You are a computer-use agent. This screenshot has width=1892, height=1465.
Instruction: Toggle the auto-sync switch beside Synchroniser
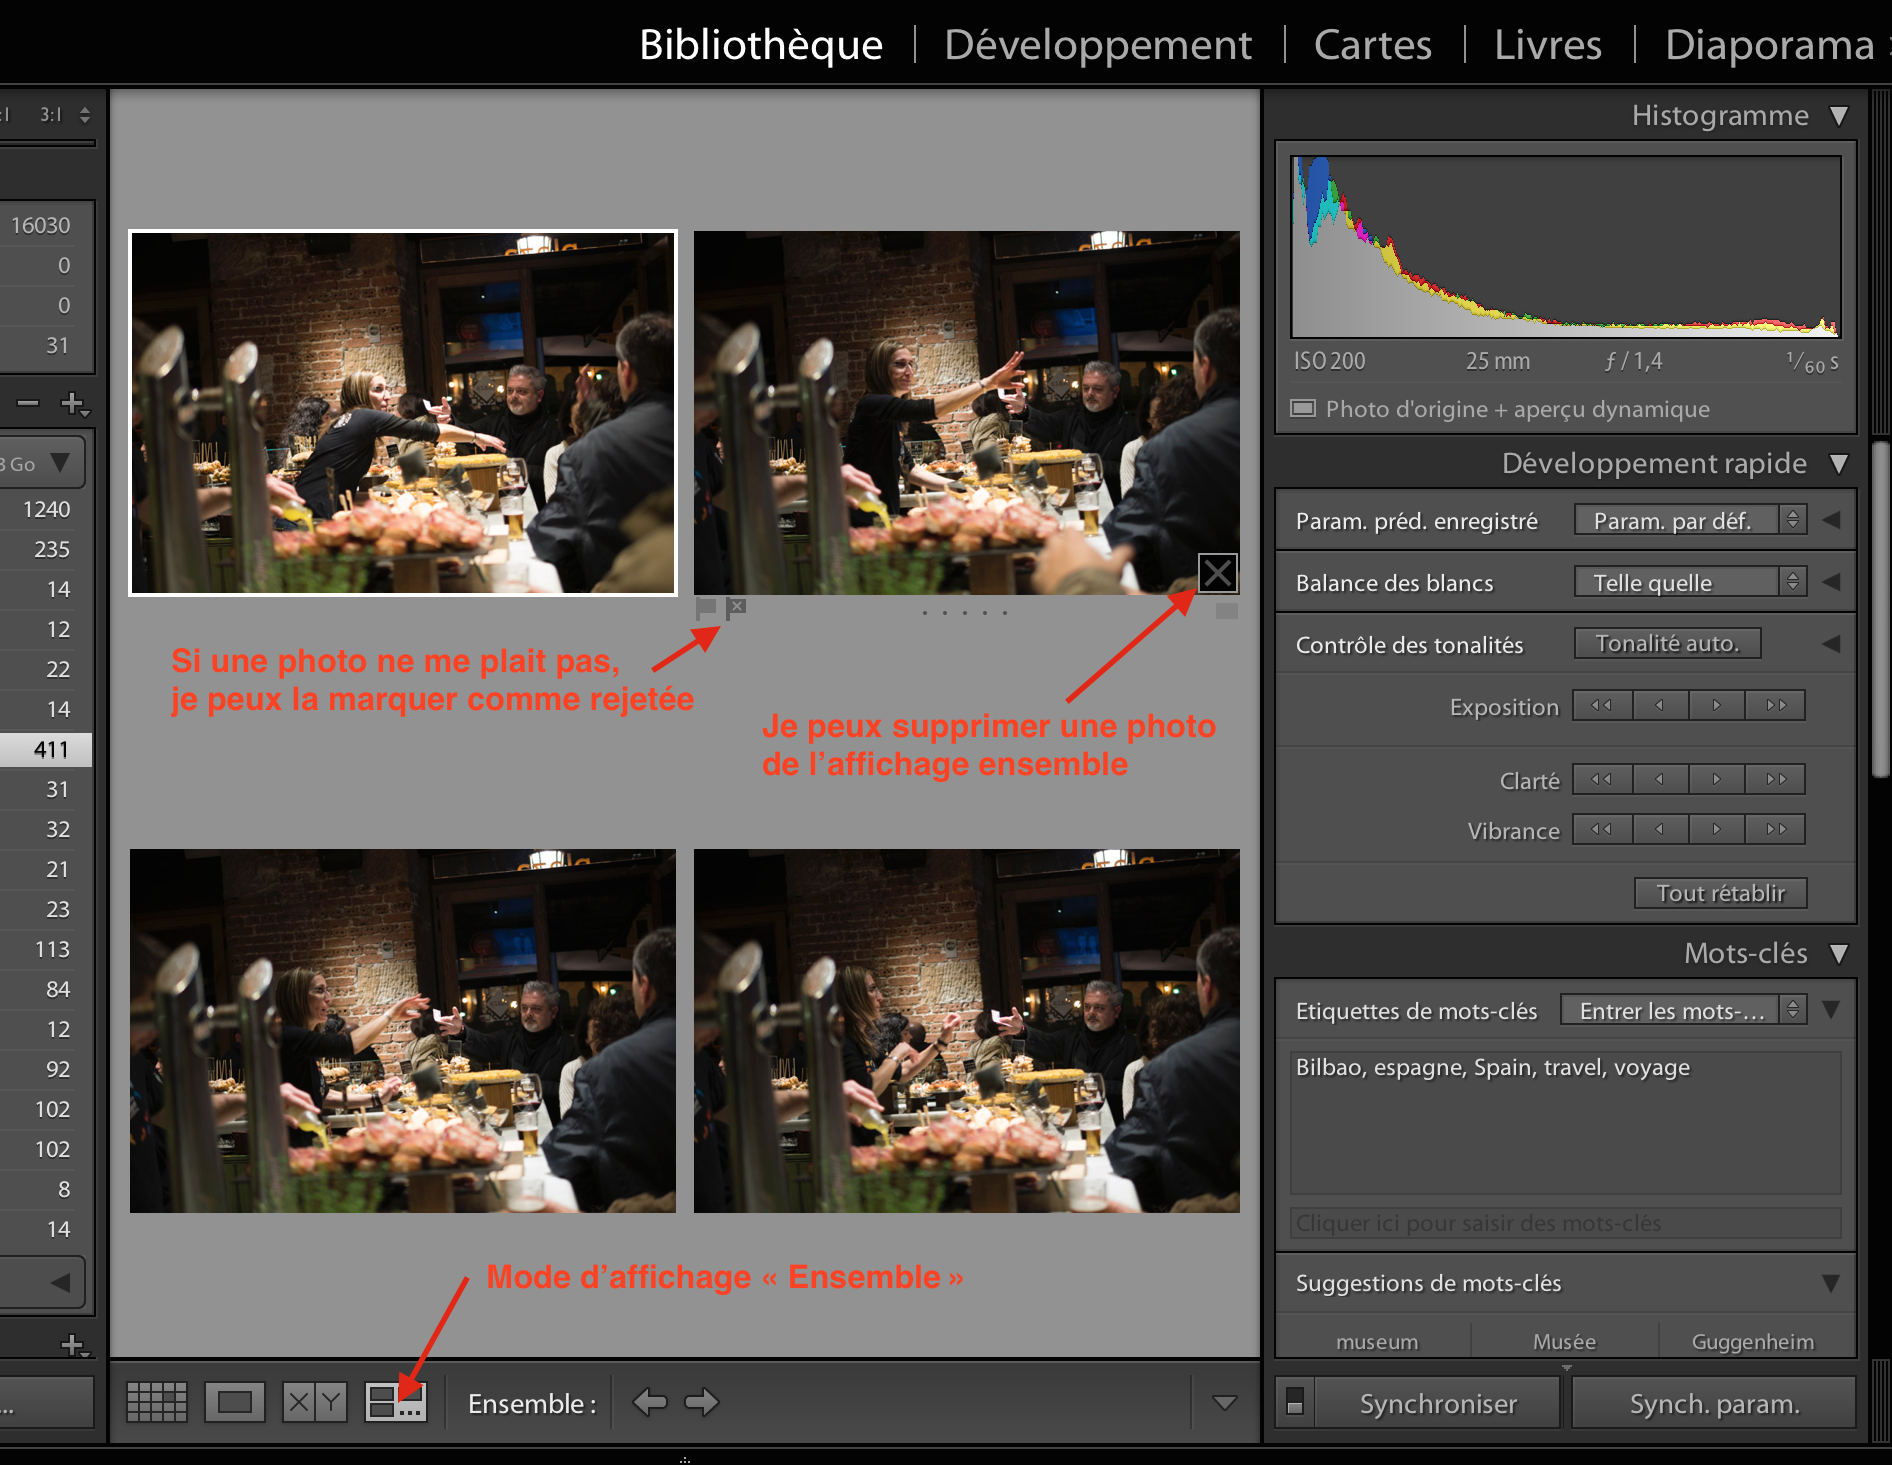[x=1295, y=1402]
